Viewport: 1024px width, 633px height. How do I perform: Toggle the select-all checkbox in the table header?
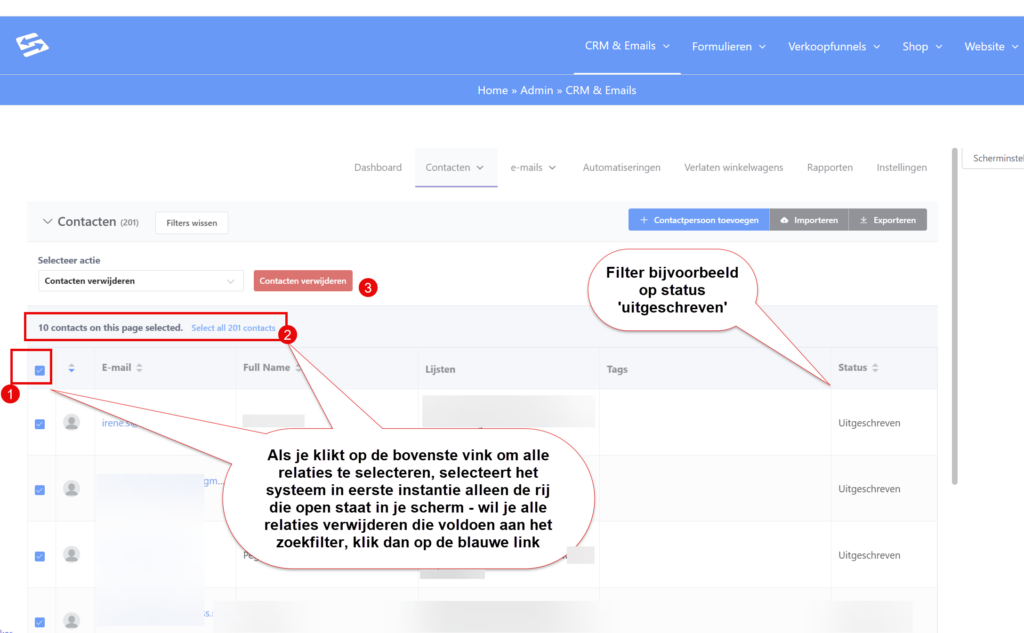40,370
